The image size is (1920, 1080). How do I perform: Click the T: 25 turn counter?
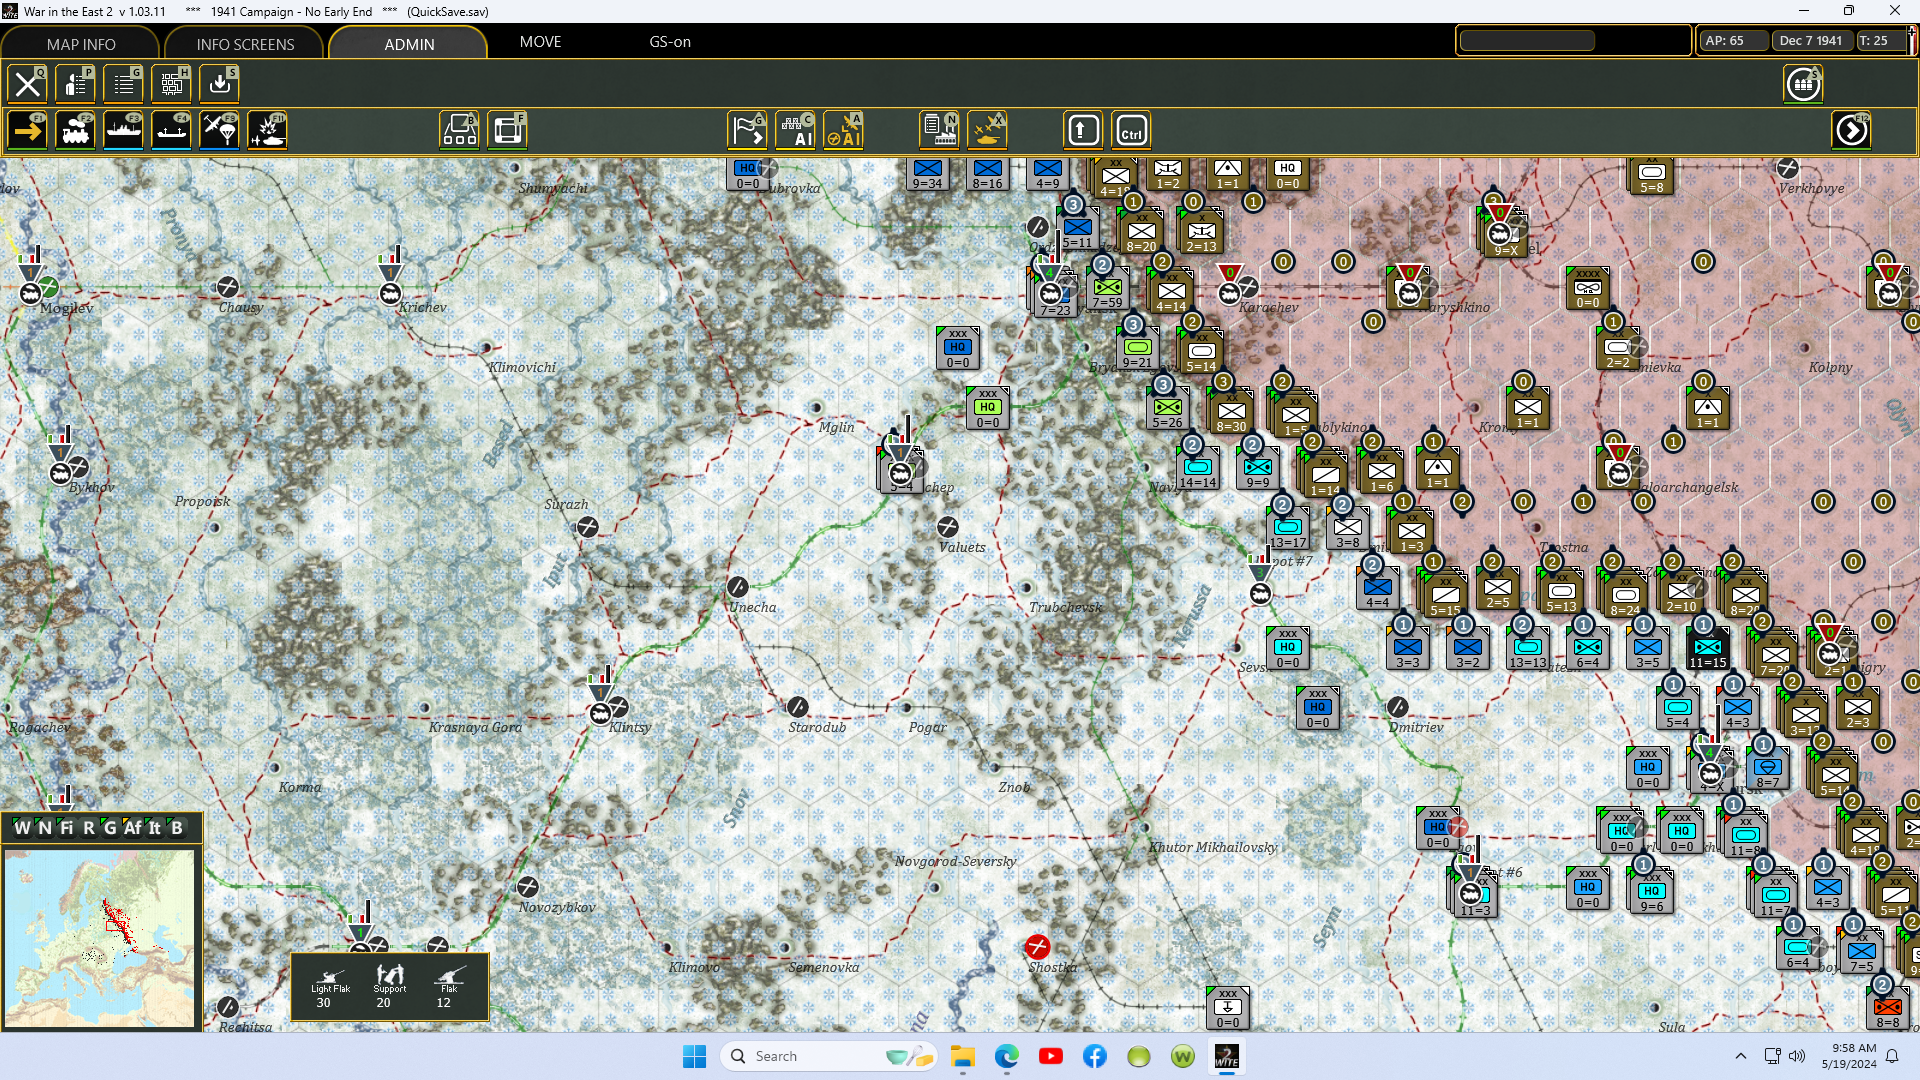click(x=1880, y=41)
